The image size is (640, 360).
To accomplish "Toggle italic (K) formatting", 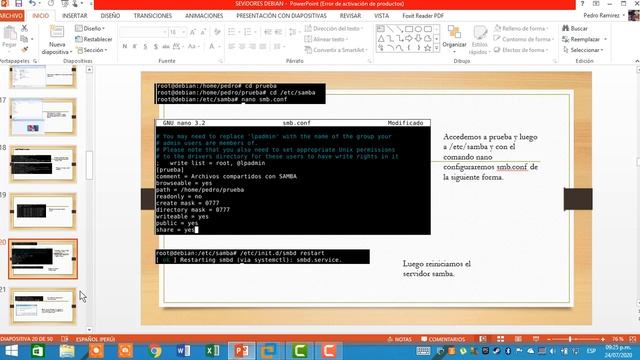I will coord(135,47).
